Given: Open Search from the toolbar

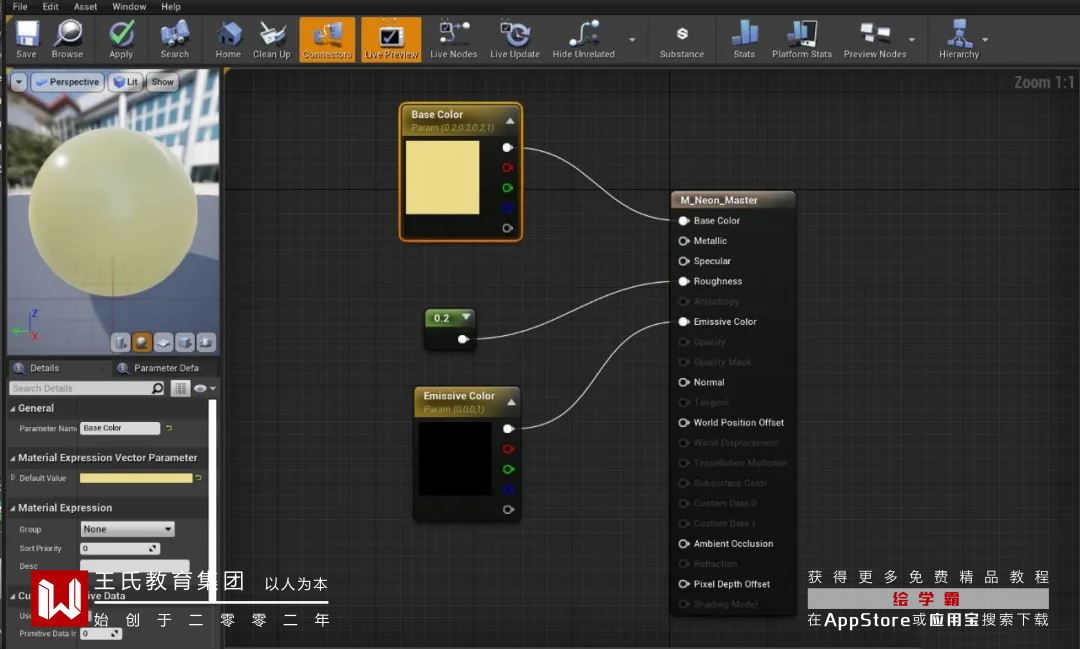Looking at the screenshot, I should click(x=175, y=39).
